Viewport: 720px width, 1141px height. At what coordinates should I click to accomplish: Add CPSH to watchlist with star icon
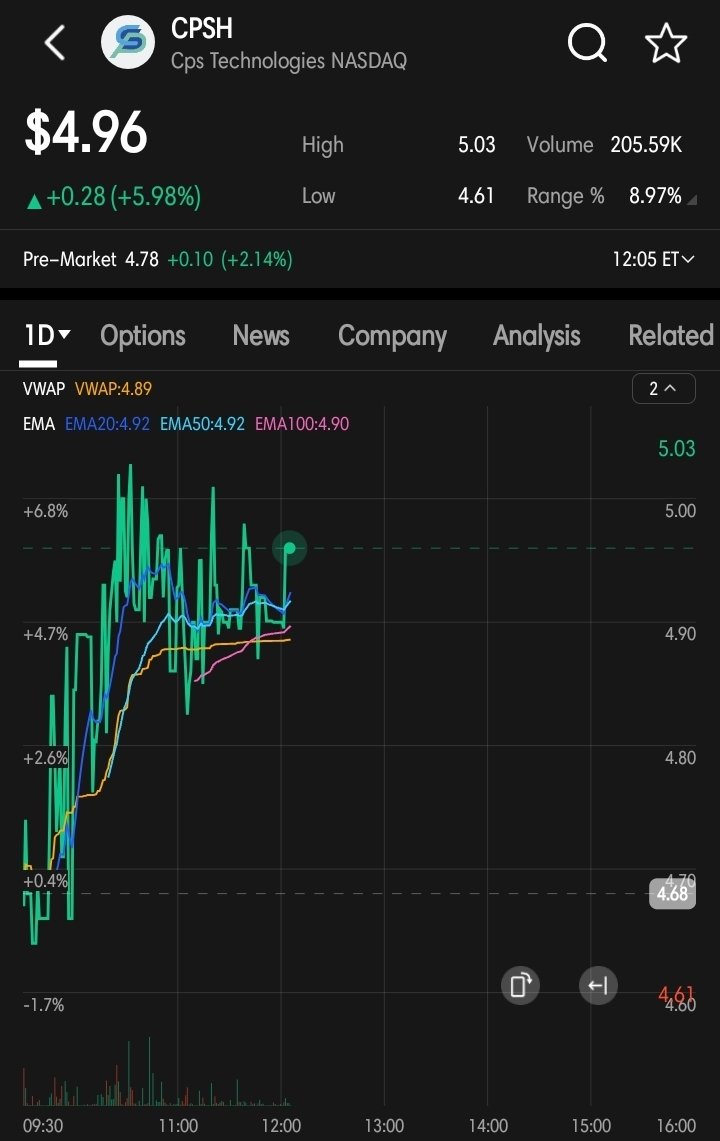click(x=665, y=43)
